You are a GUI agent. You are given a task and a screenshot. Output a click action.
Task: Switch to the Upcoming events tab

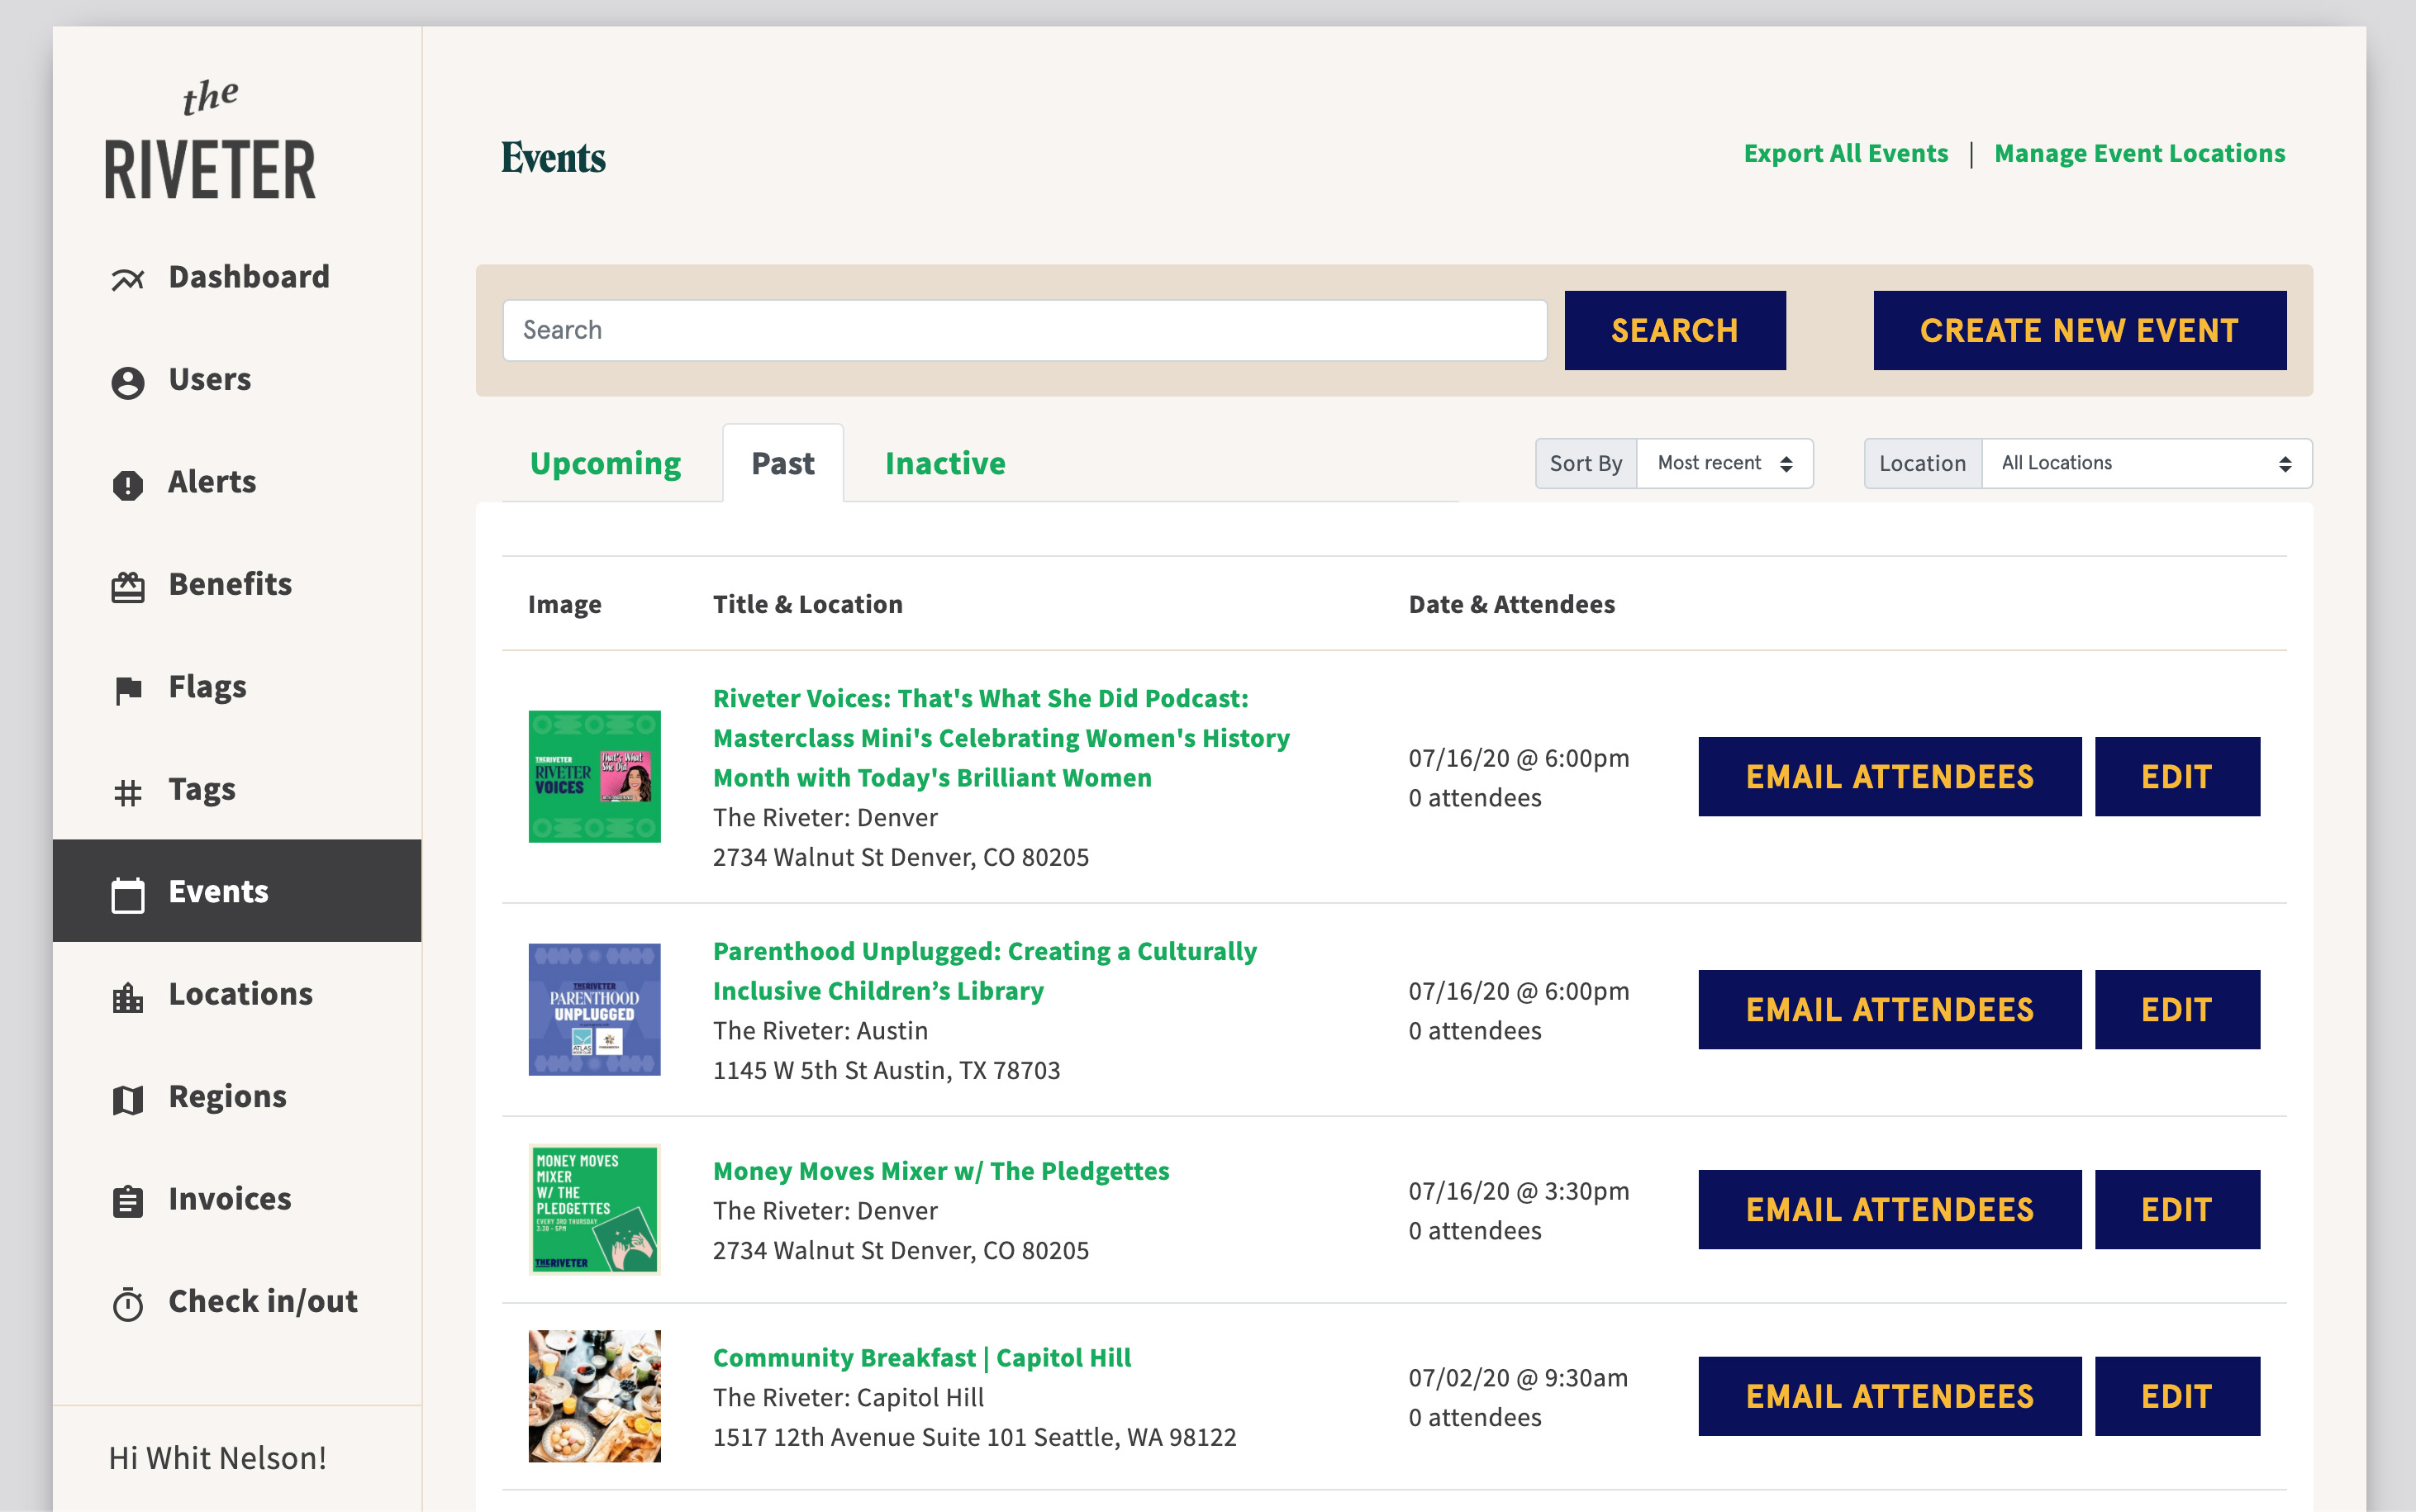tap(605, 463)
